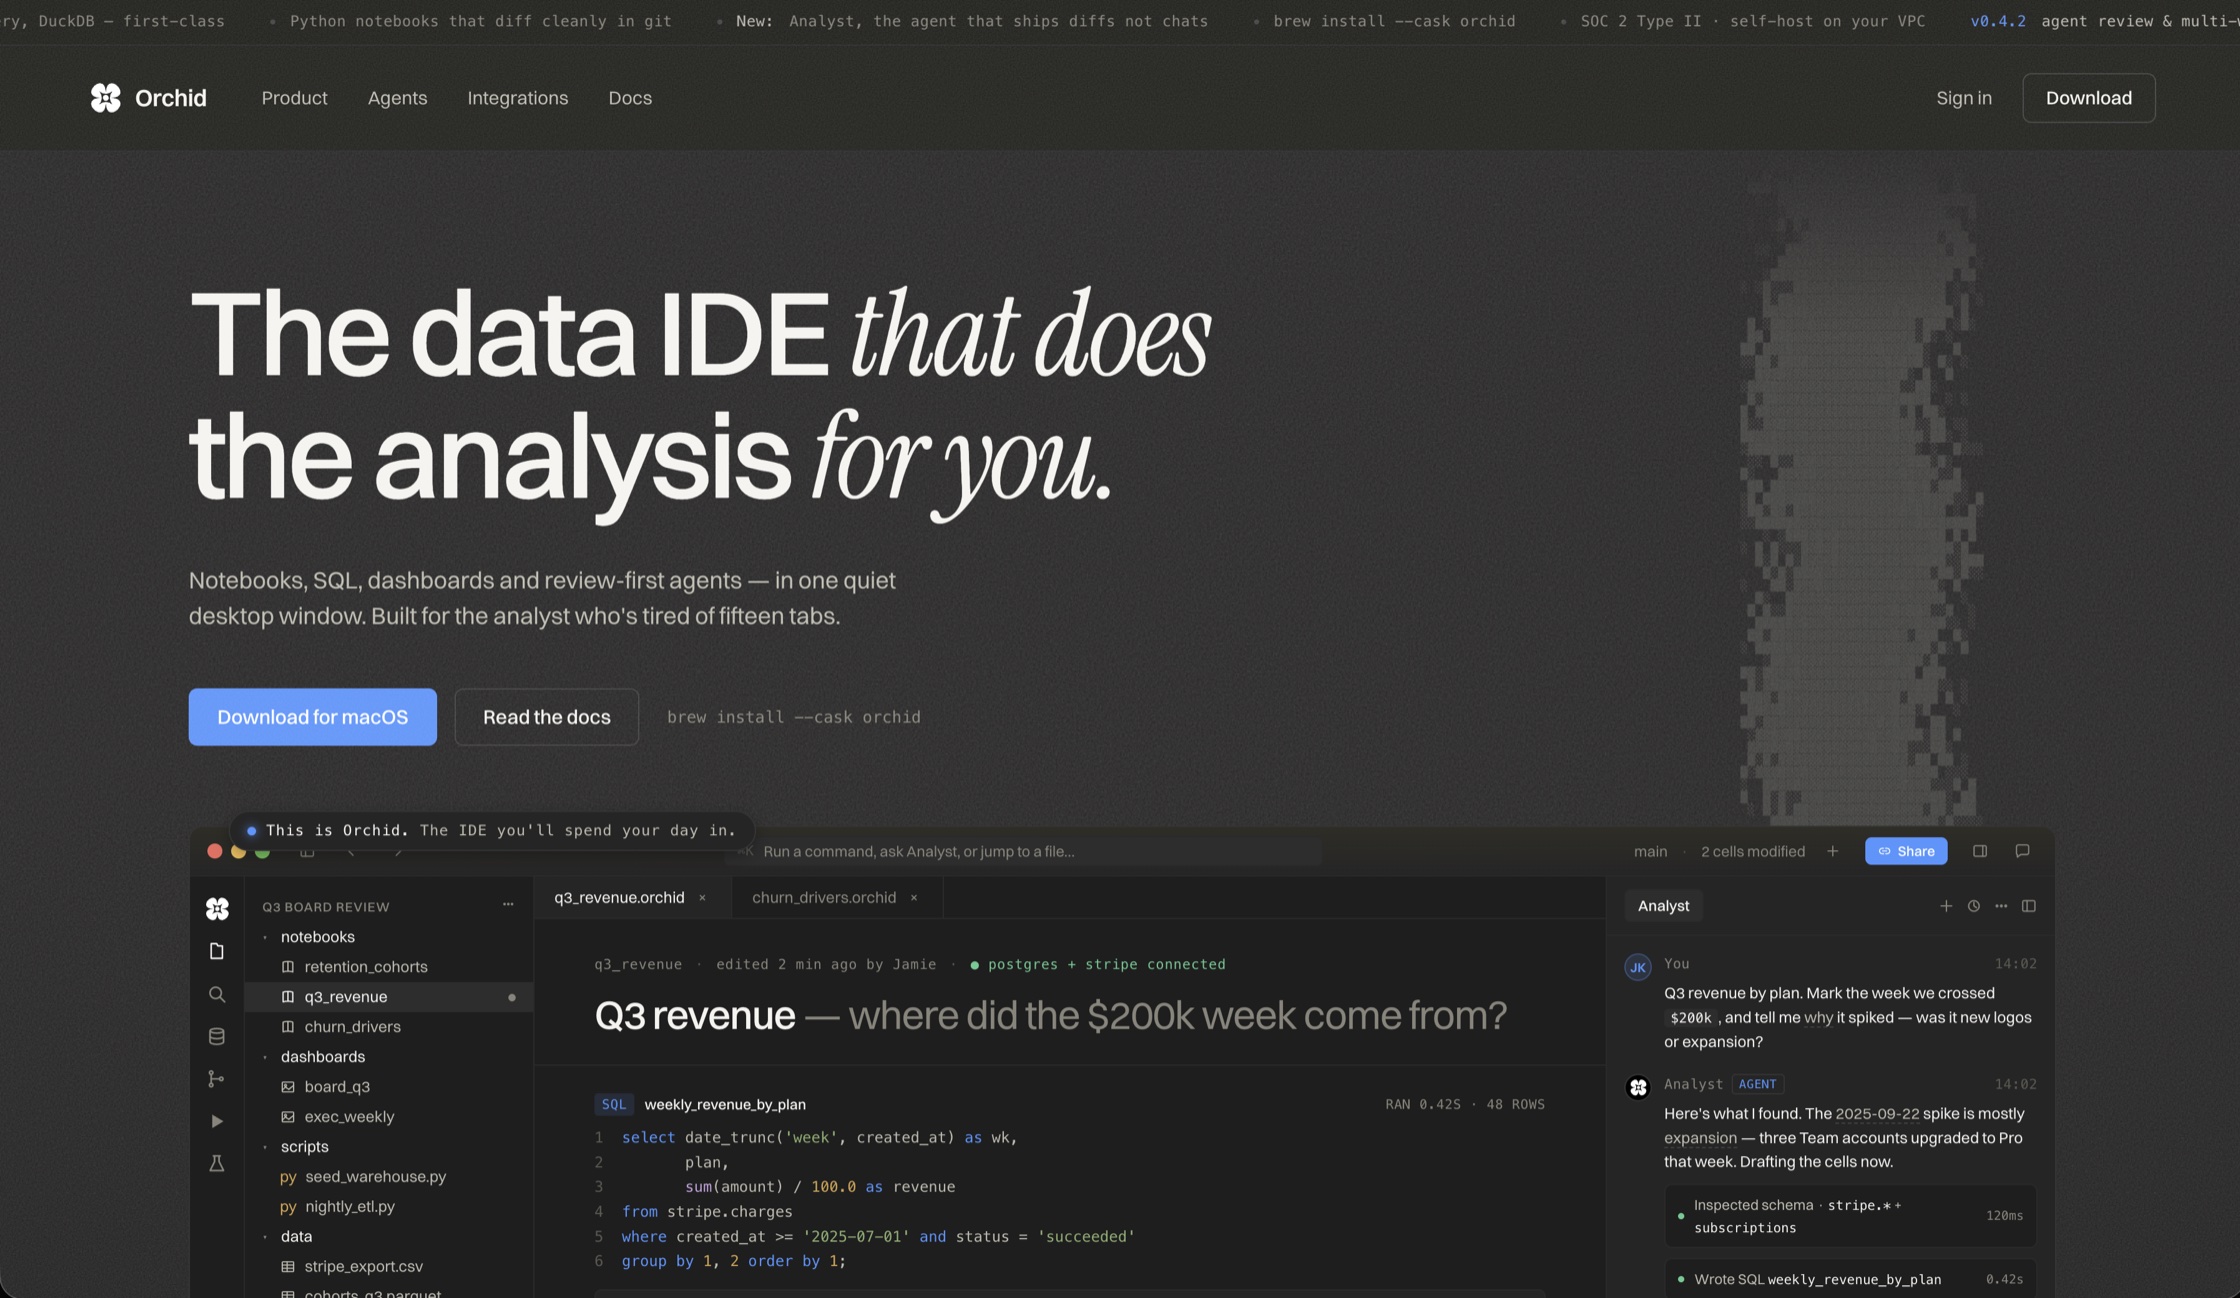Image resolution: width=2240 pixels, height=1298 pixels.
Task: Click Read the docs
Action: point(547,717)
